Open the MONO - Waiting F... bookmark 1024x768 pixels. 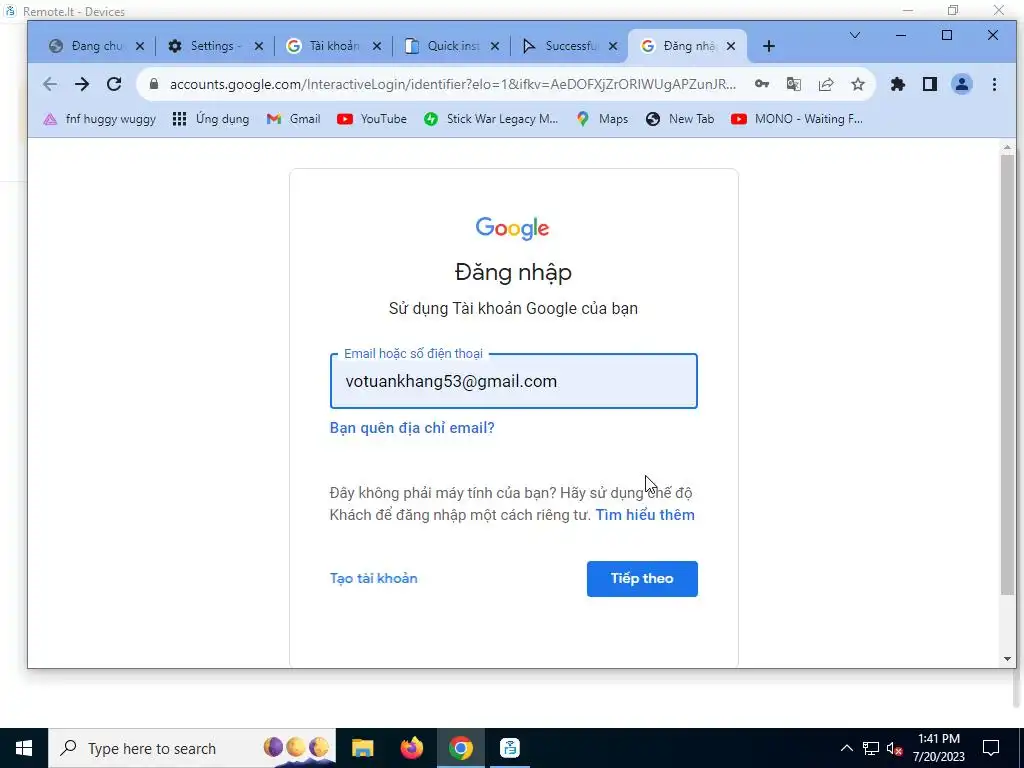(797, 119)
